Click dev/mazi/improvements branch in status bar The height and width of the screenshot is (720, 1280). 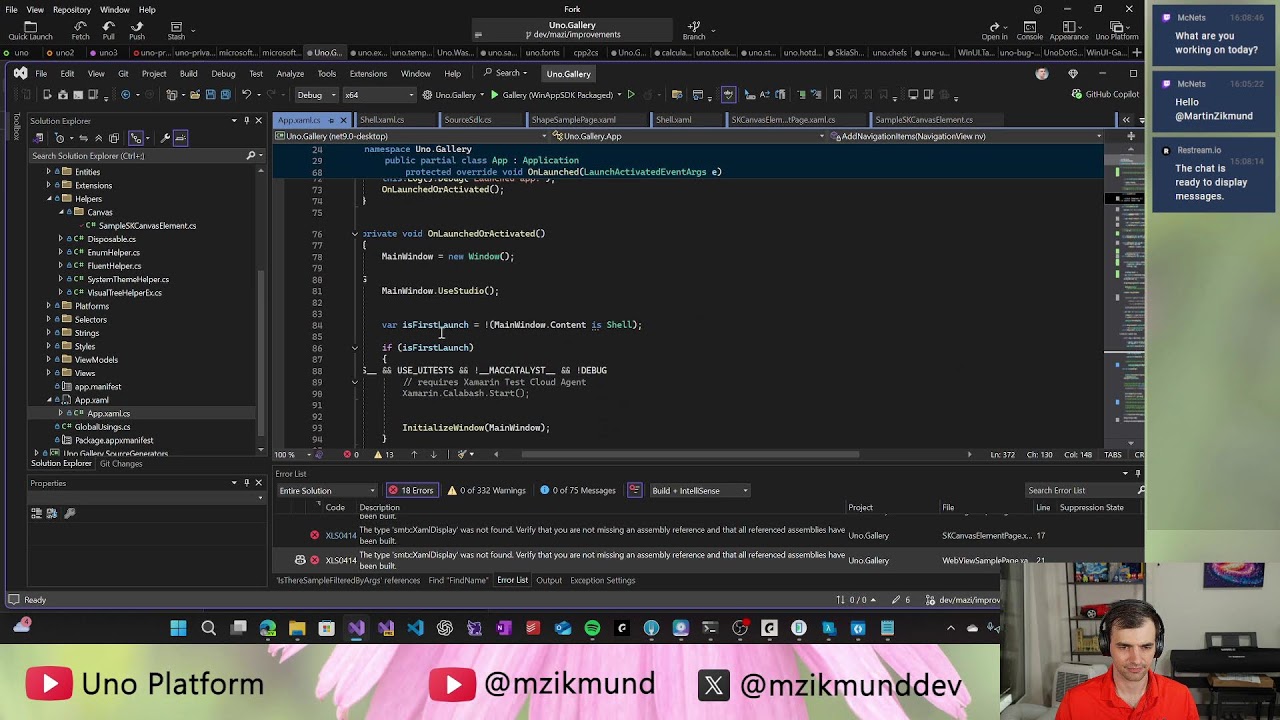pos(963,600)
